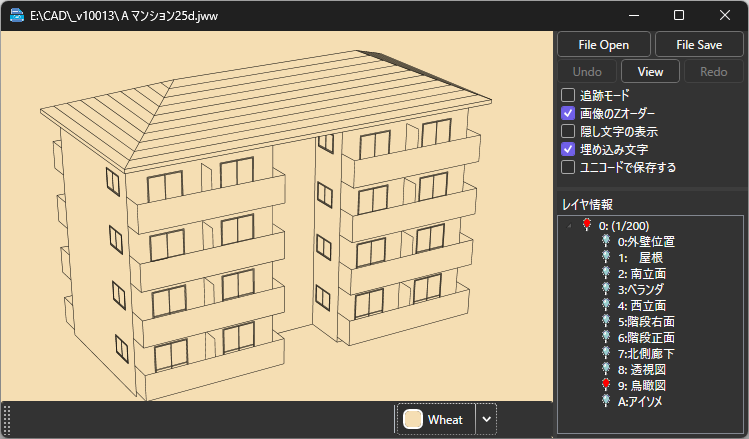
Task: Click the pin icon beside 7:北側廊下
Action: (x=606, y=353)
